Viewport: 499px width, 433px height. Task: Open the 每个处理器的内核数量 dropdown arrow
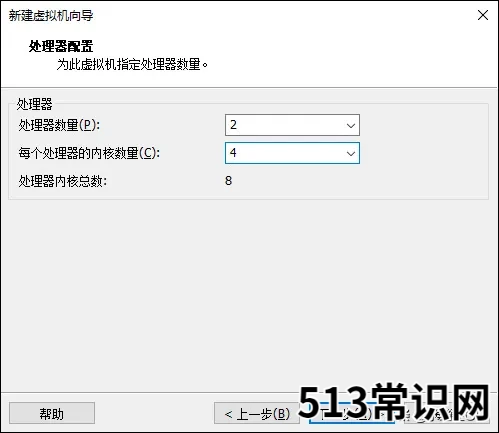[350, 153]
